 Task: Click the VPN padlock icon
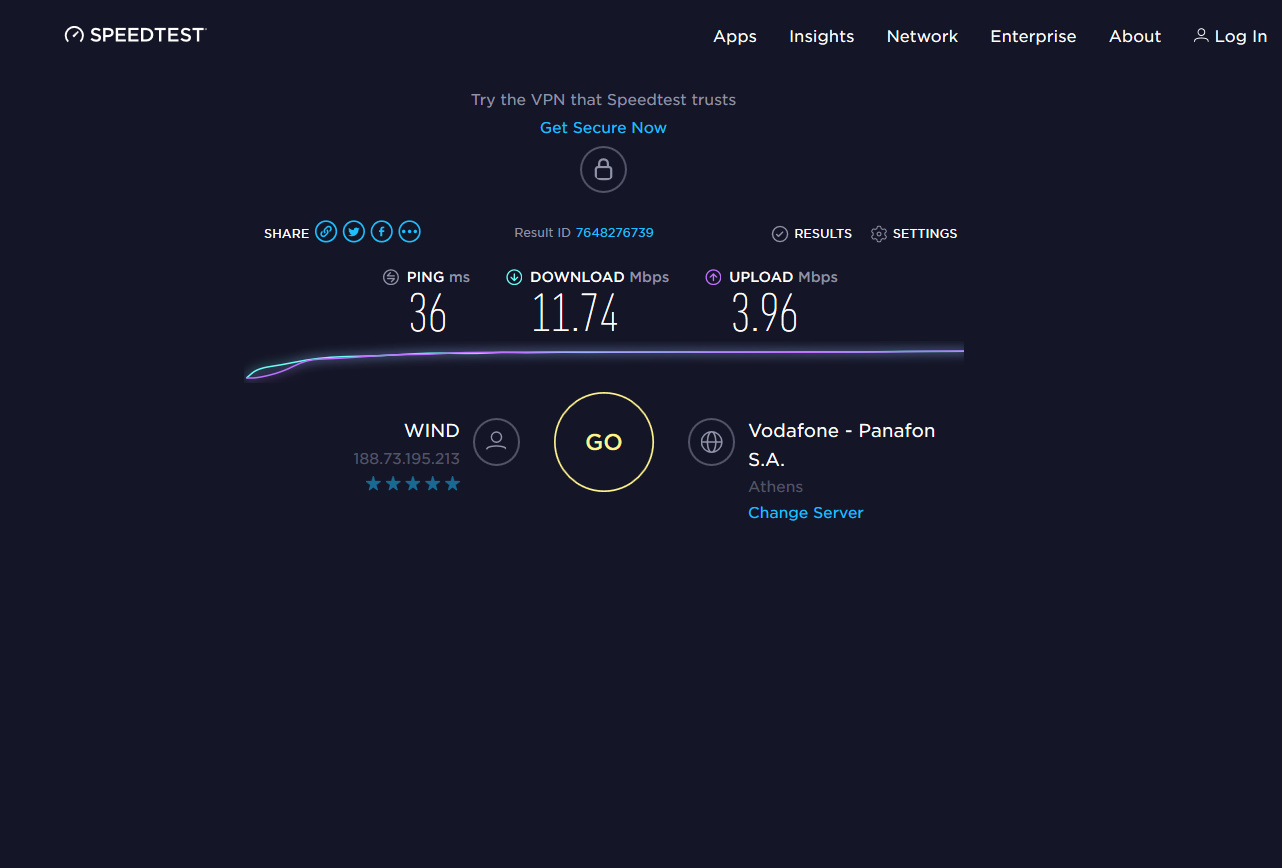coord(603,169)
